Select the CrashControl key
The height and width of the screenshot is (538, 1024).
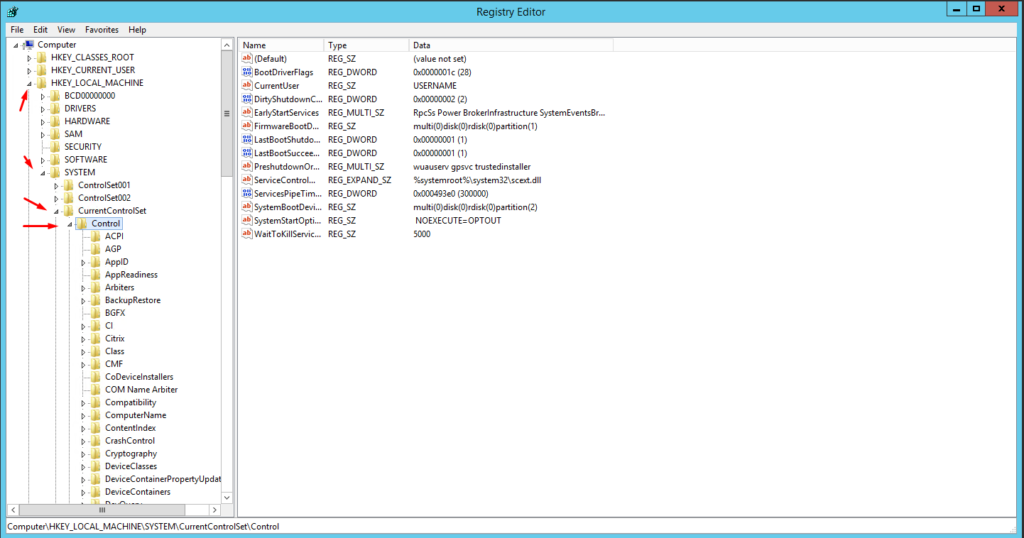click(129, 441)
